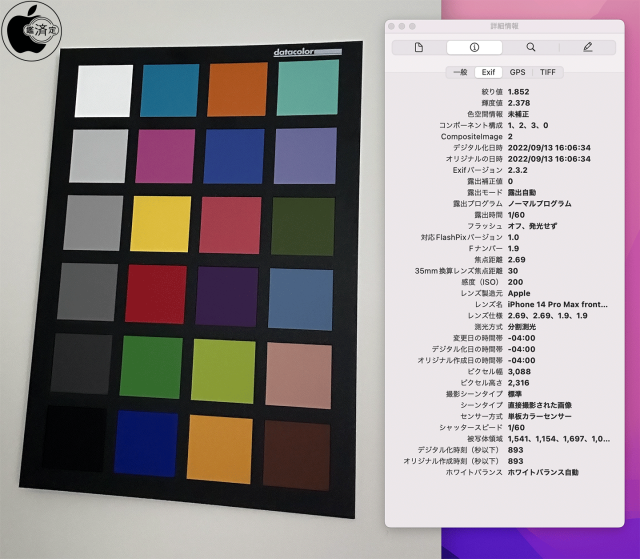This screenshot has width=640, height=559.
Task: Open the general file info document icon
Action: (418, 47)
